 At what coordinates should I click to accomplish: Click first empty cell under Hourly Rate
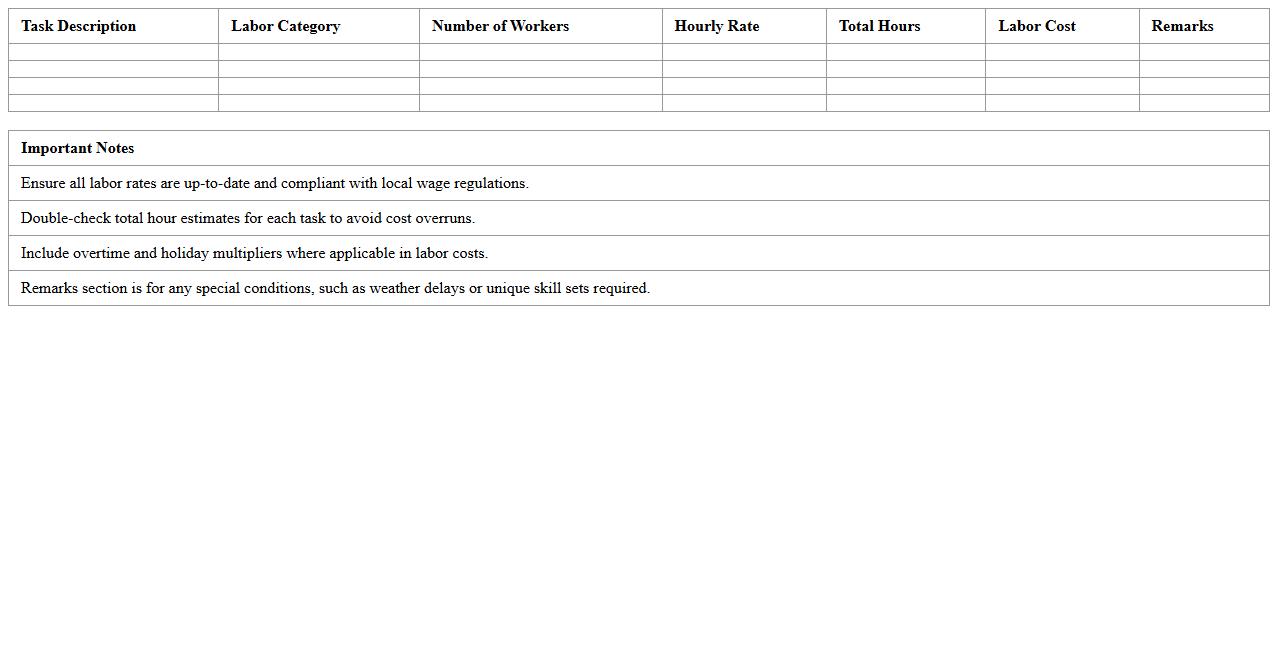pos(744,52)
